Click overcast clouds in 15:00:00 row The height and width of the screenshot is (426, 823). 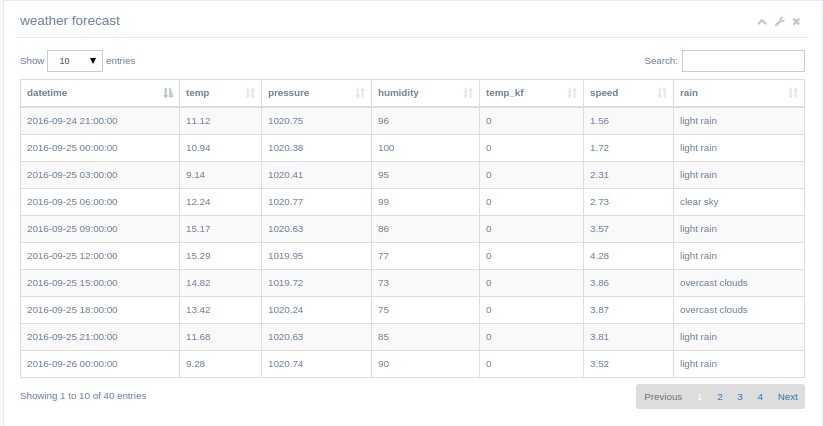click(714, 283)
